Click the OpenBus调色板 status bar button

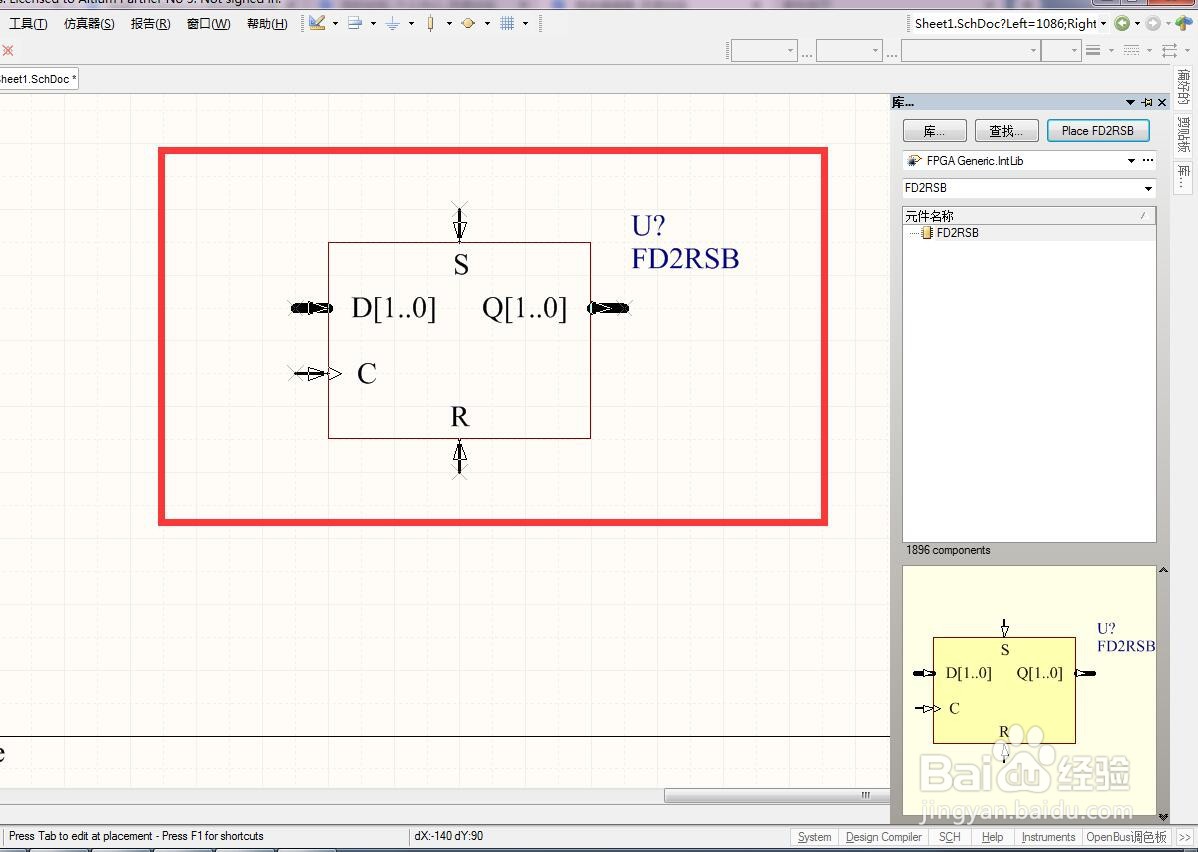[x=1126, y=837]
